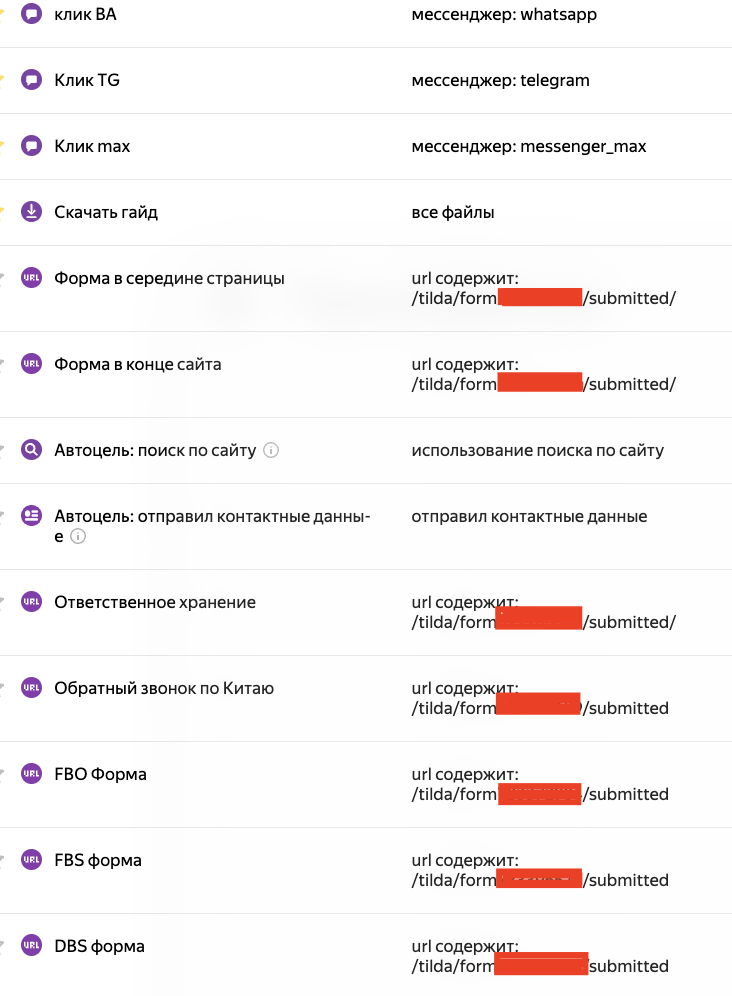This screenshot has height=996, width=732.
Task: Open the Скачать гайд goal
Action: tap(105, 212)
